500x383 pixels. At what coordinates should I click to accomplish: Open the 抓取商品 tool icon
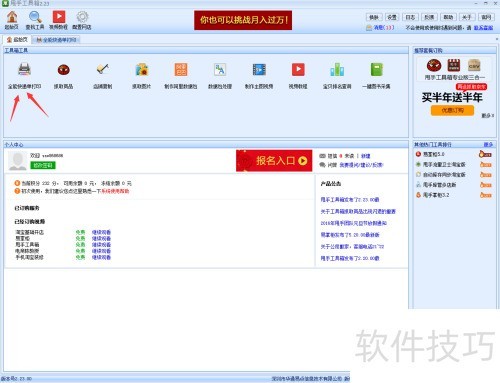coord(63,70)
